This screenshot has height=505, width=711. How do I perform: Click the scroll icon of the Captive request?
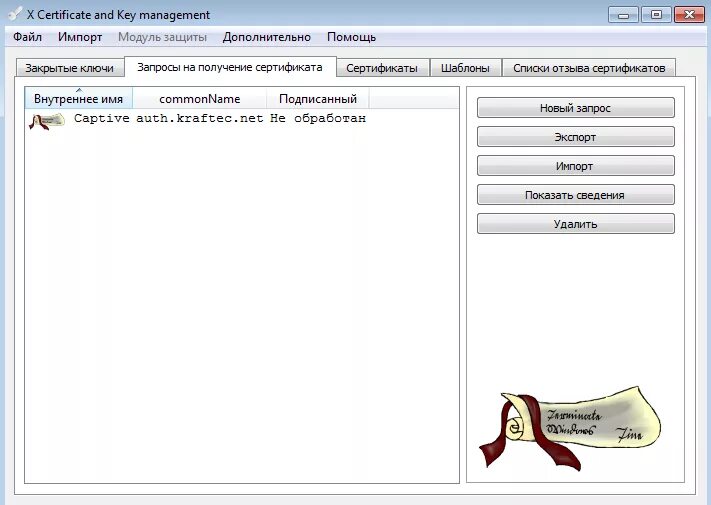[x=47, y=121]
